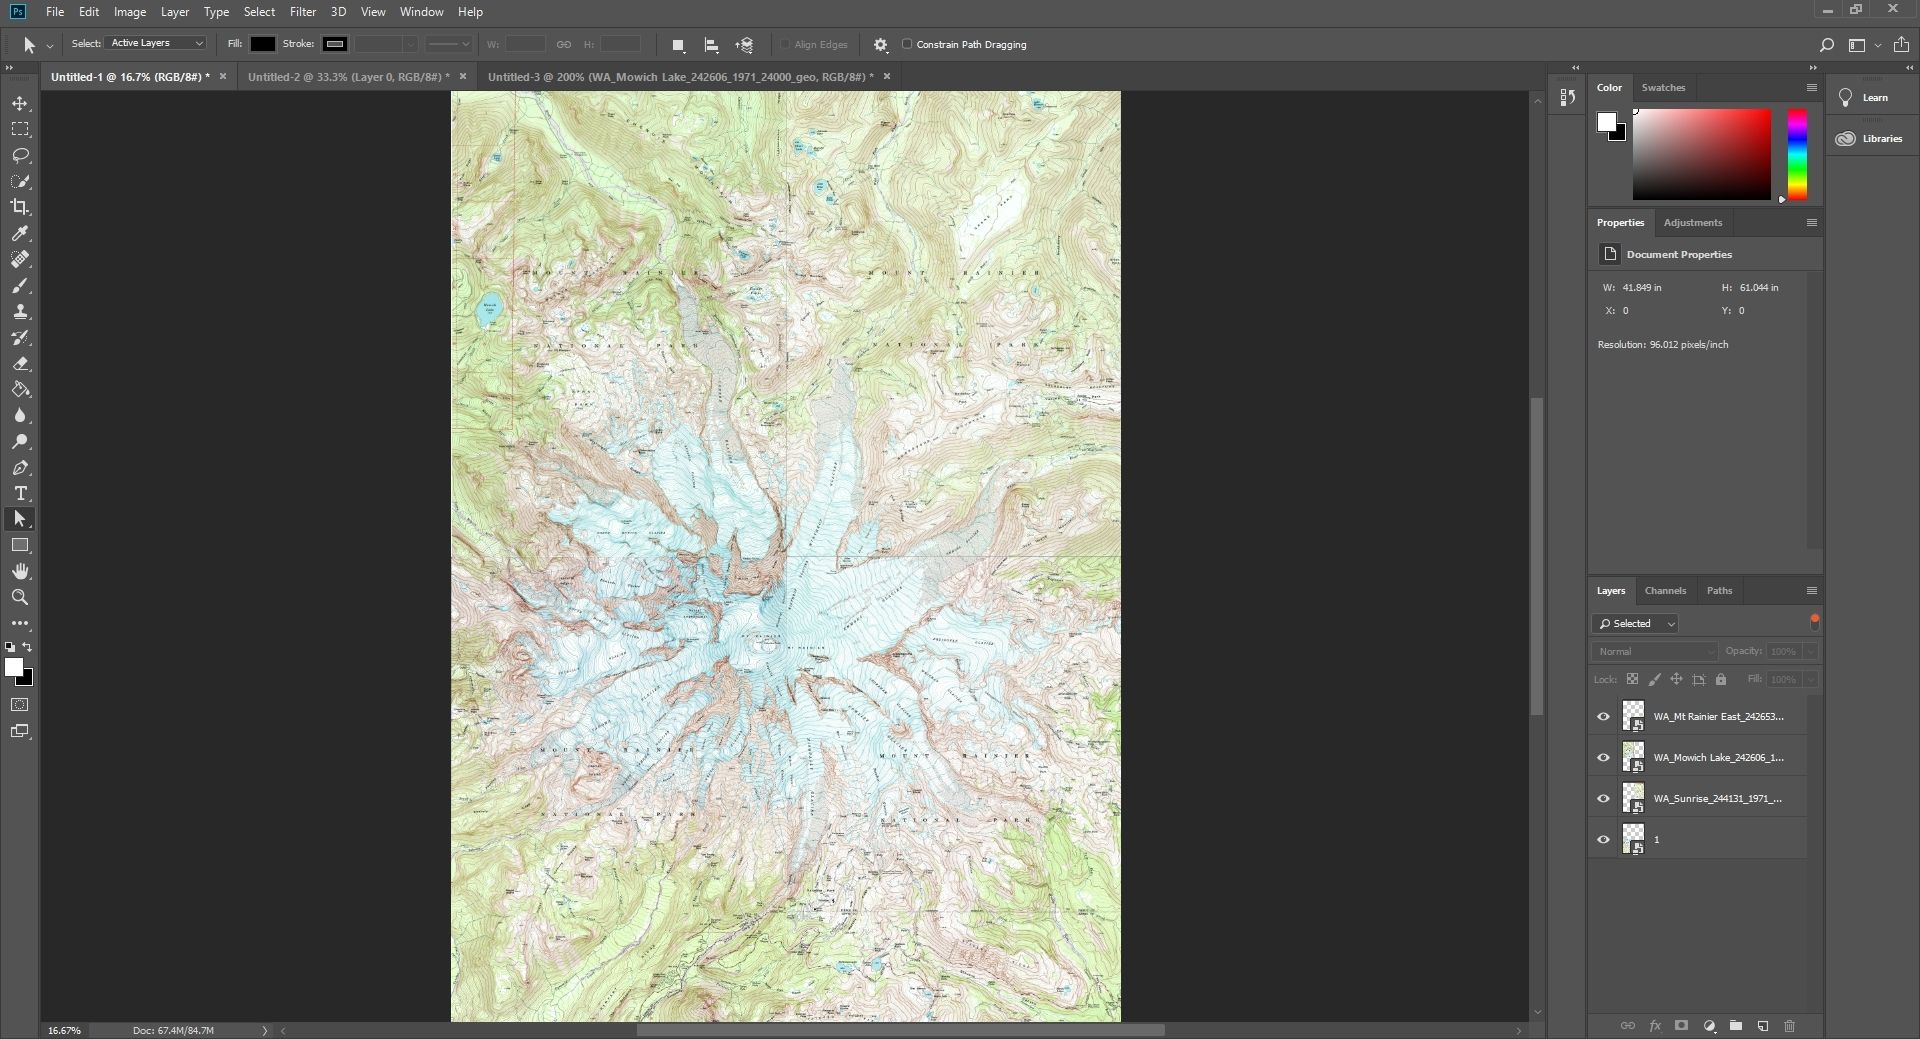Select the Brush tool

(20, 286)
